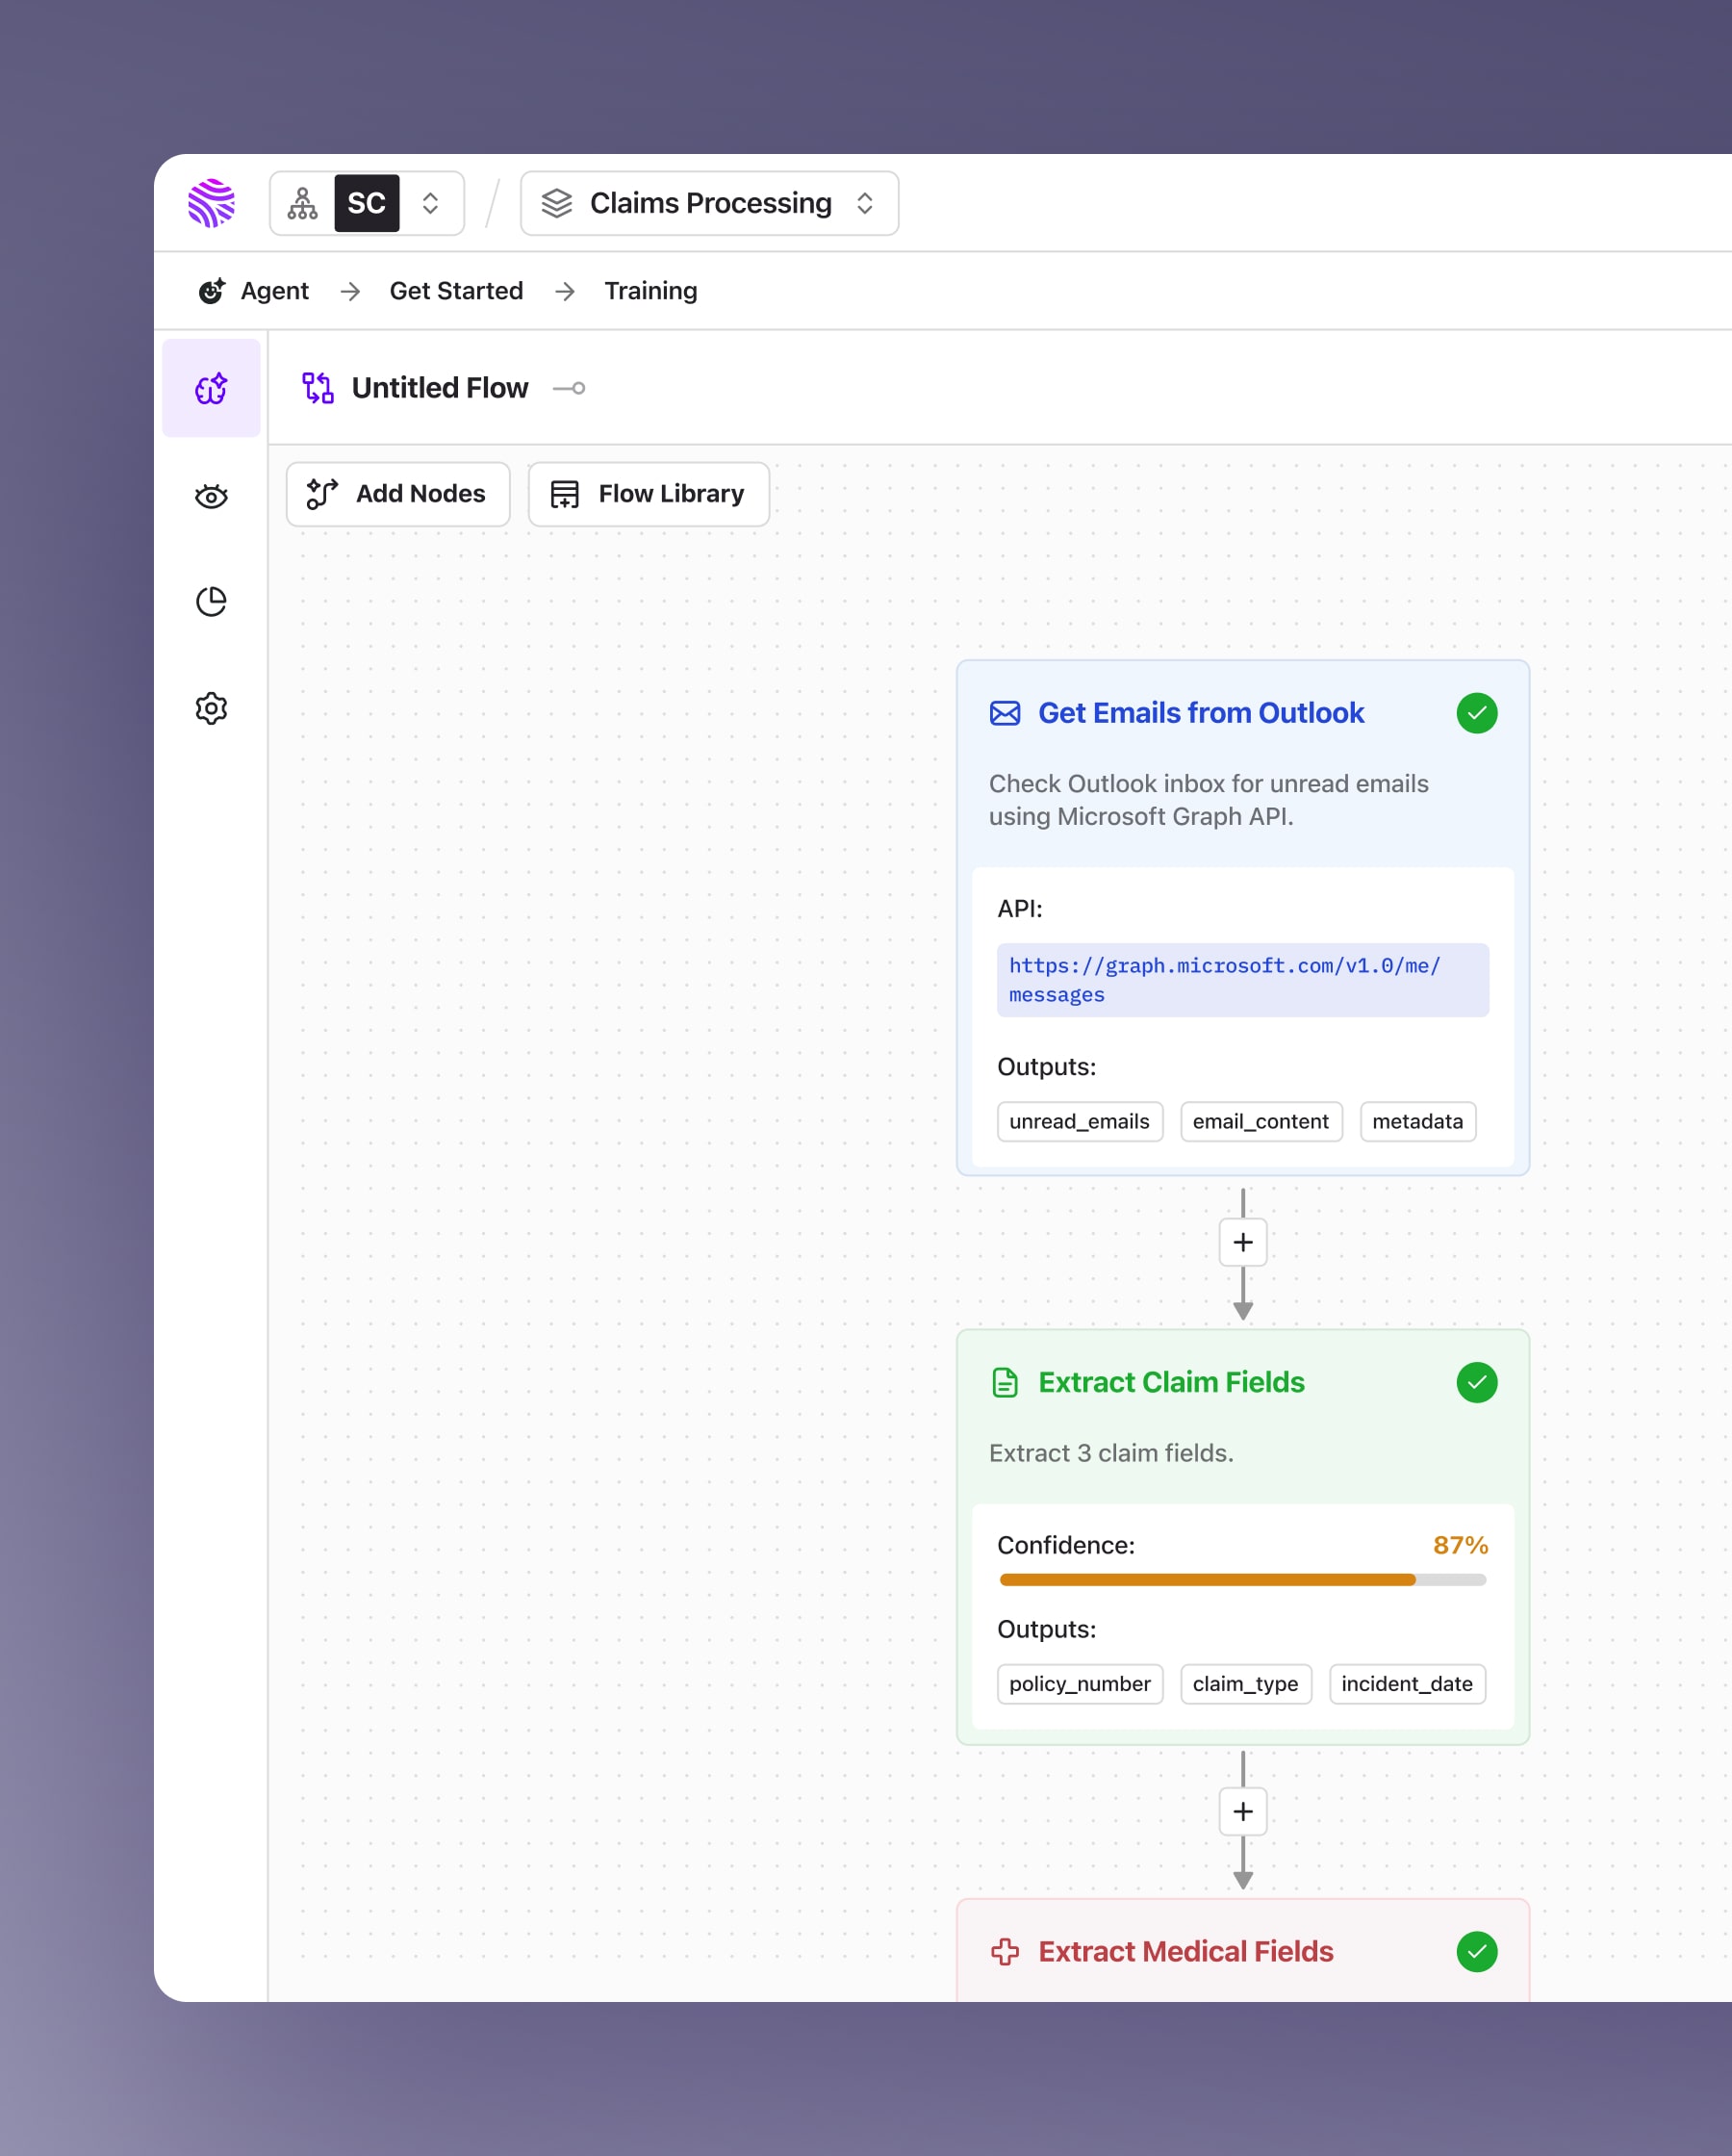Click the graph.microsoft.com API URL box
The width and height of the screenshot is (1732, 2156).
[x=1243, y=980]
